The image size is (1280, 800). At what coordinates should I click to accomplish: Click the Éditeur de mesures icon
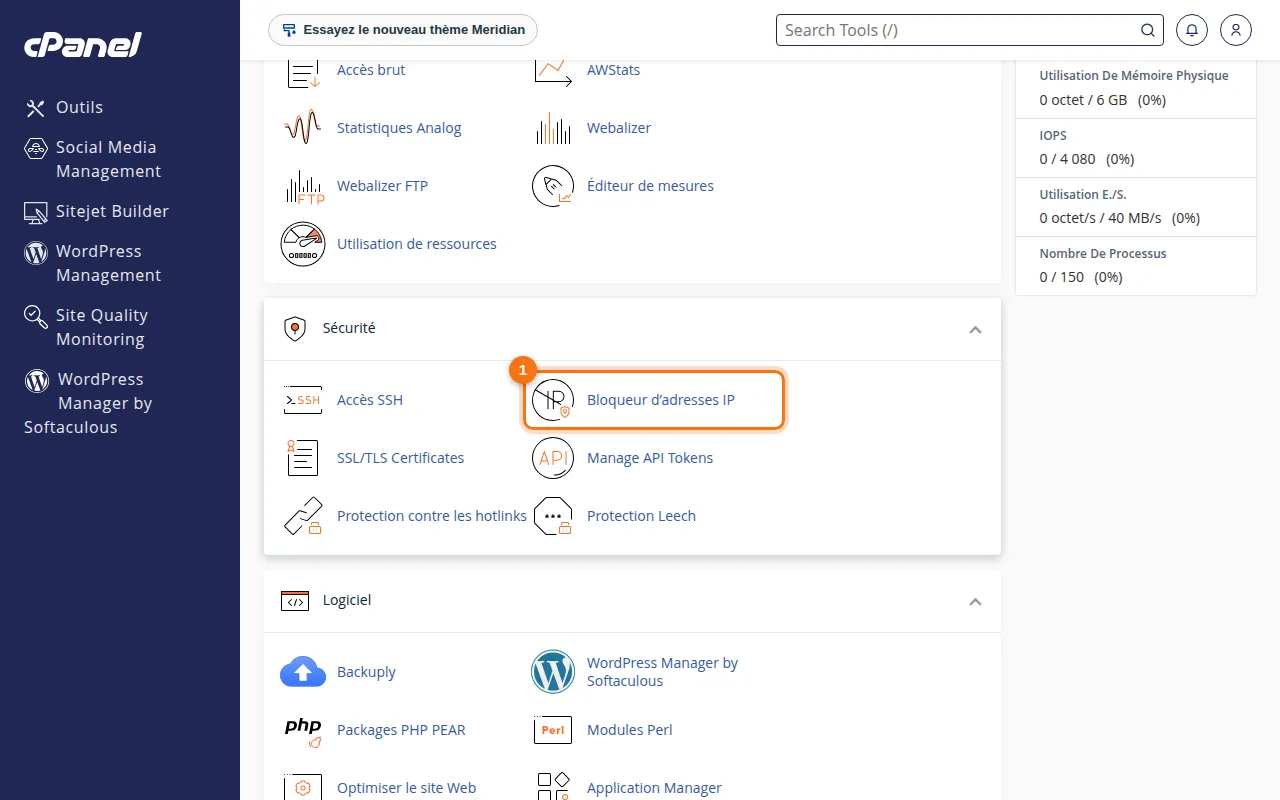pos(553,186)
